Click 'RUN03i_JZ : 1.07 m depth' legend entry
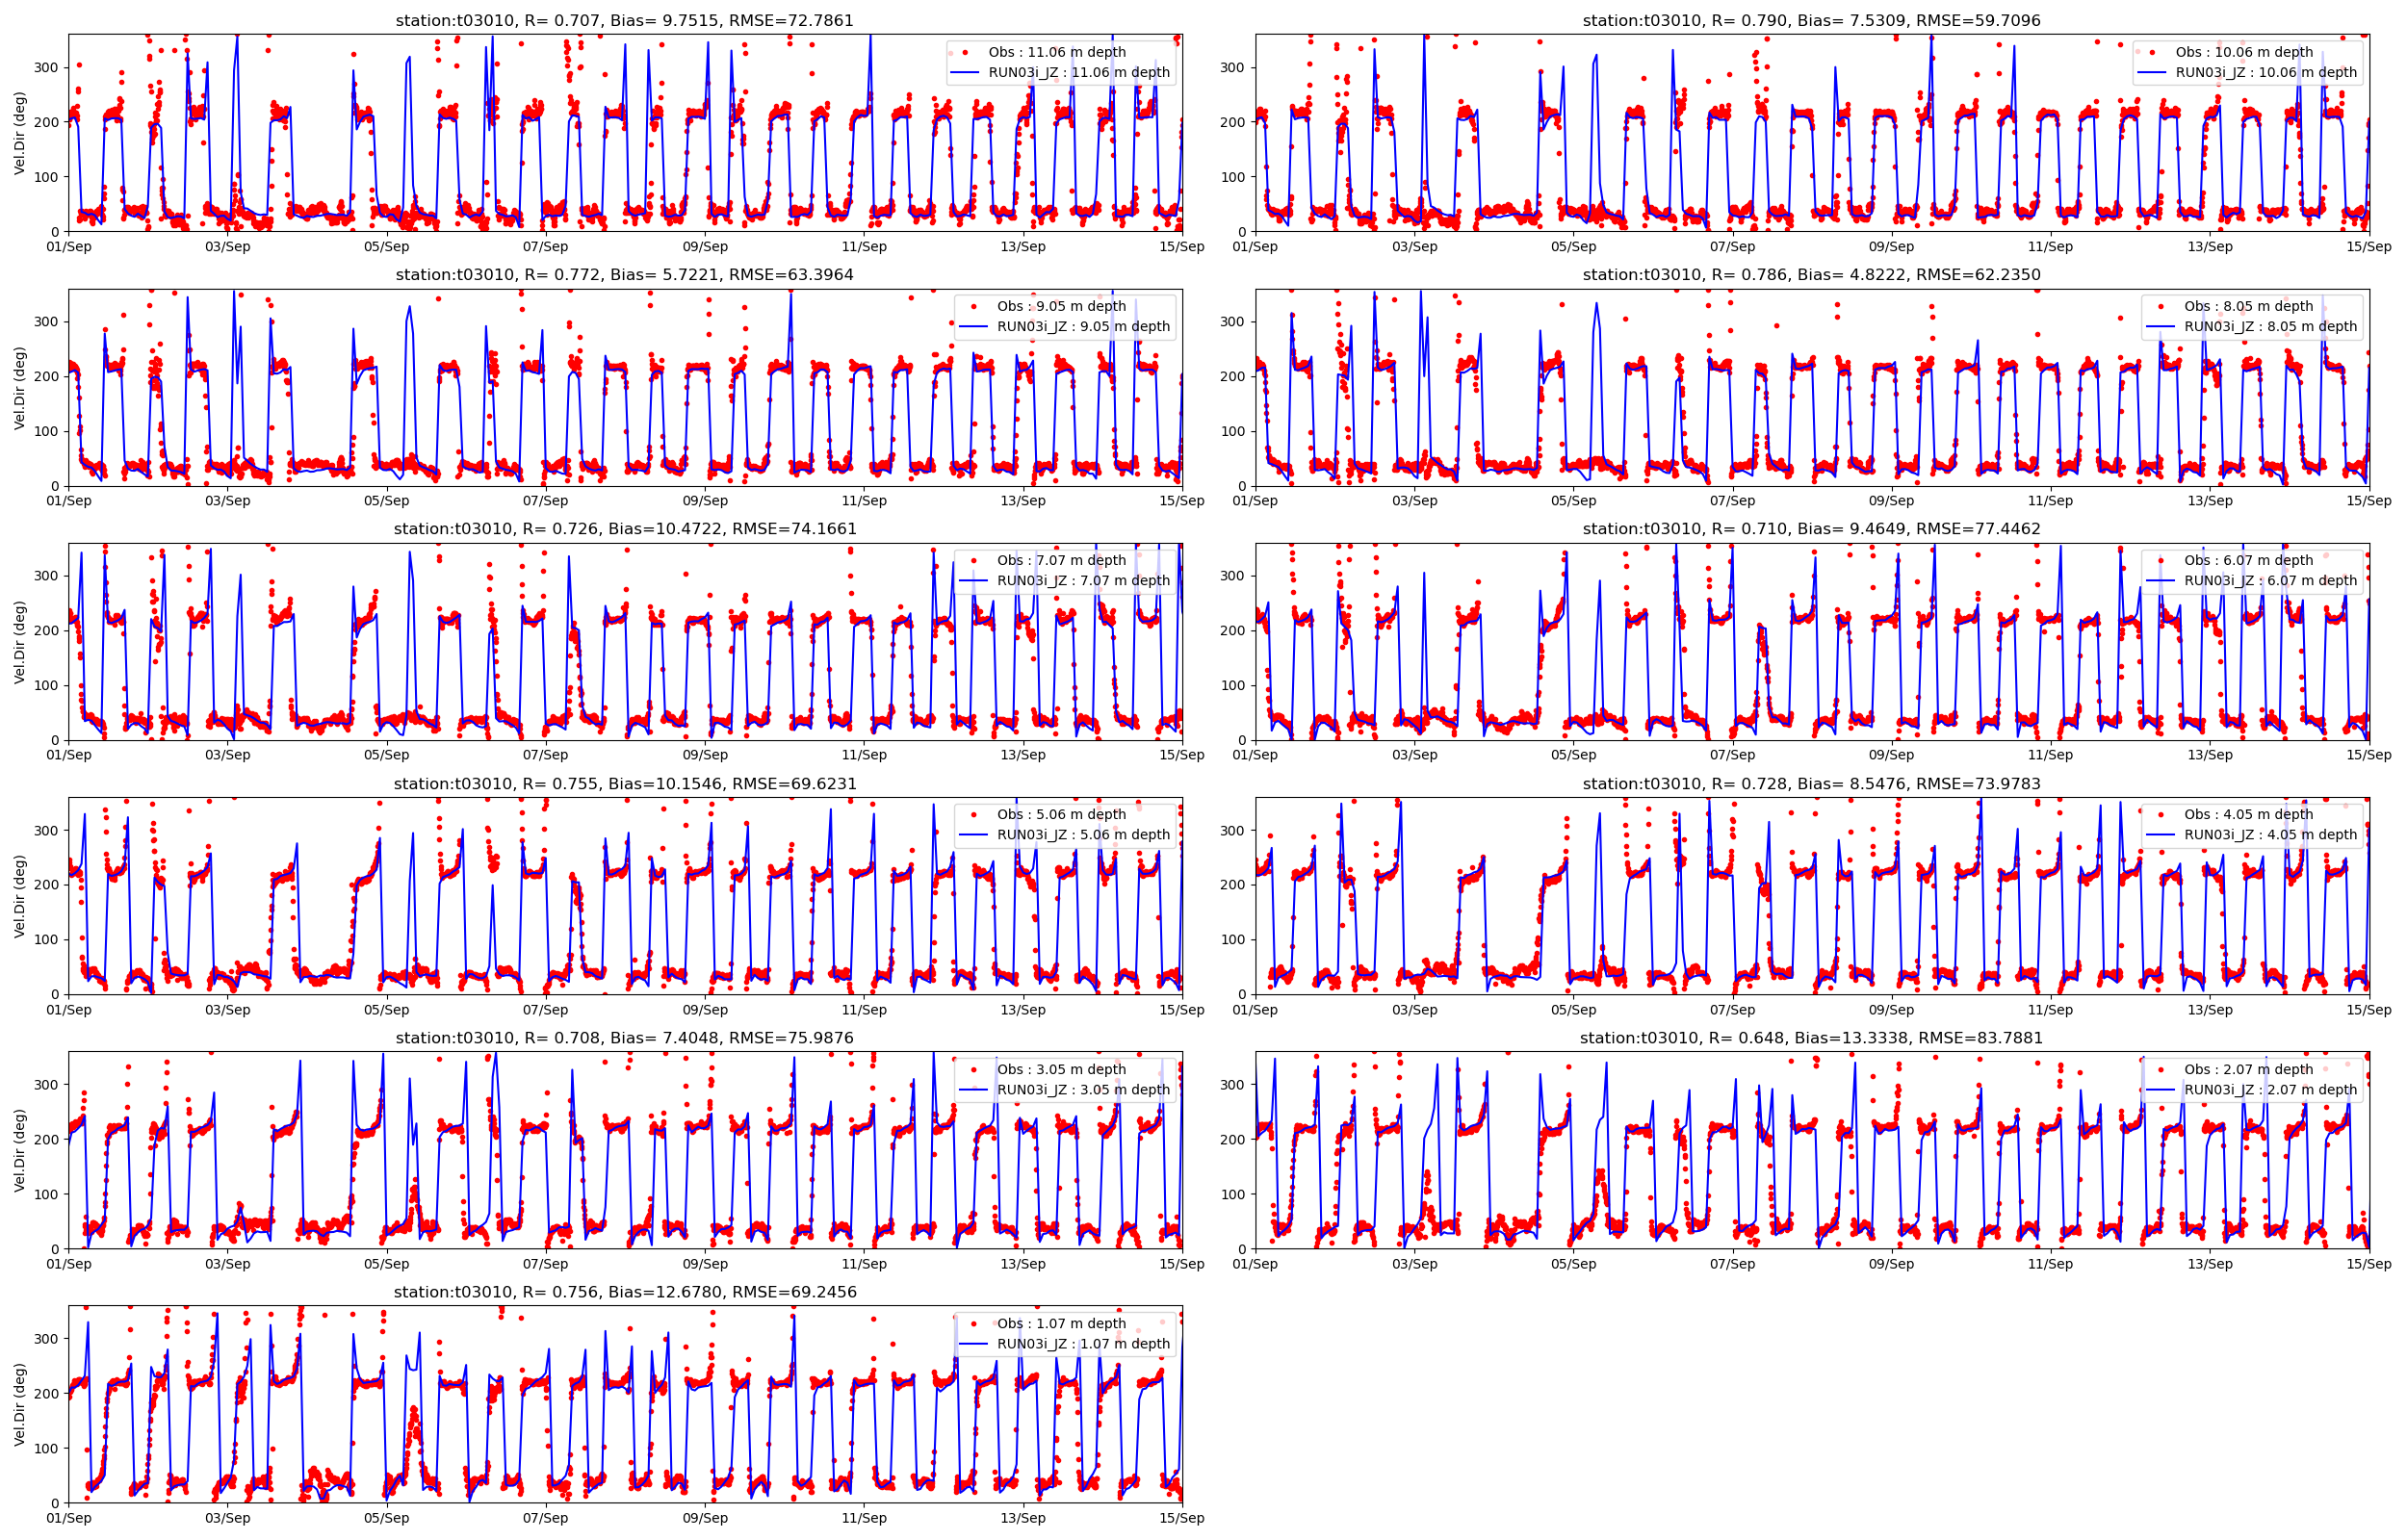 1083,1343
